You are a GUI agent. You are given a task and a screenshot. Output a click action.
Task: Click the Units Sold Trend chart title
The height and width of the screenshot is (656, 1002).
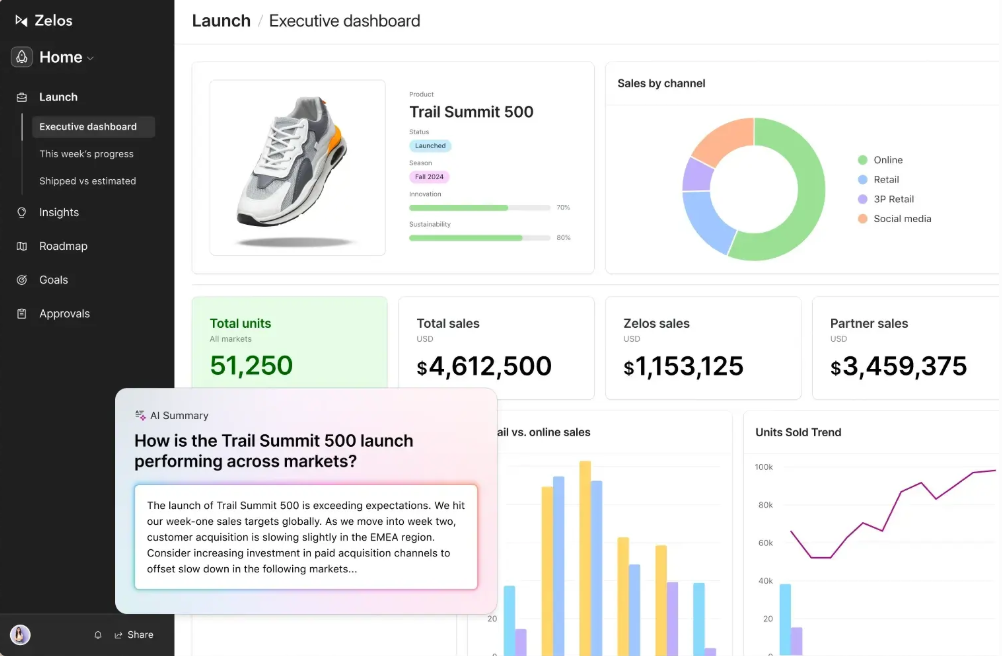click(x=798, y=432)
